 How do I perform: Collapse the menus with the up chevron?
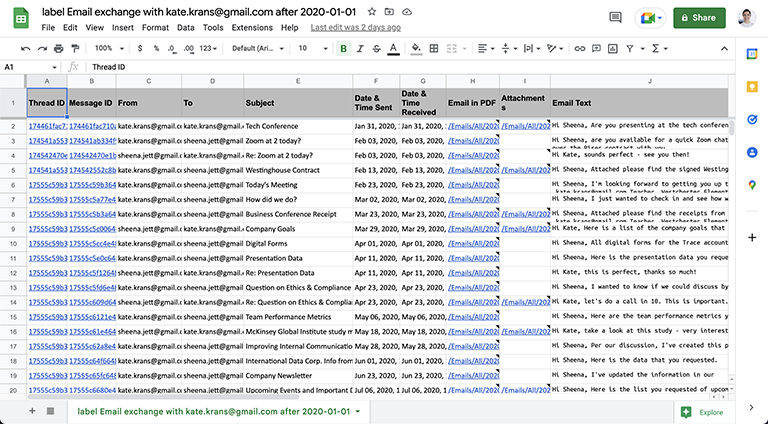(x=724, y=48)
